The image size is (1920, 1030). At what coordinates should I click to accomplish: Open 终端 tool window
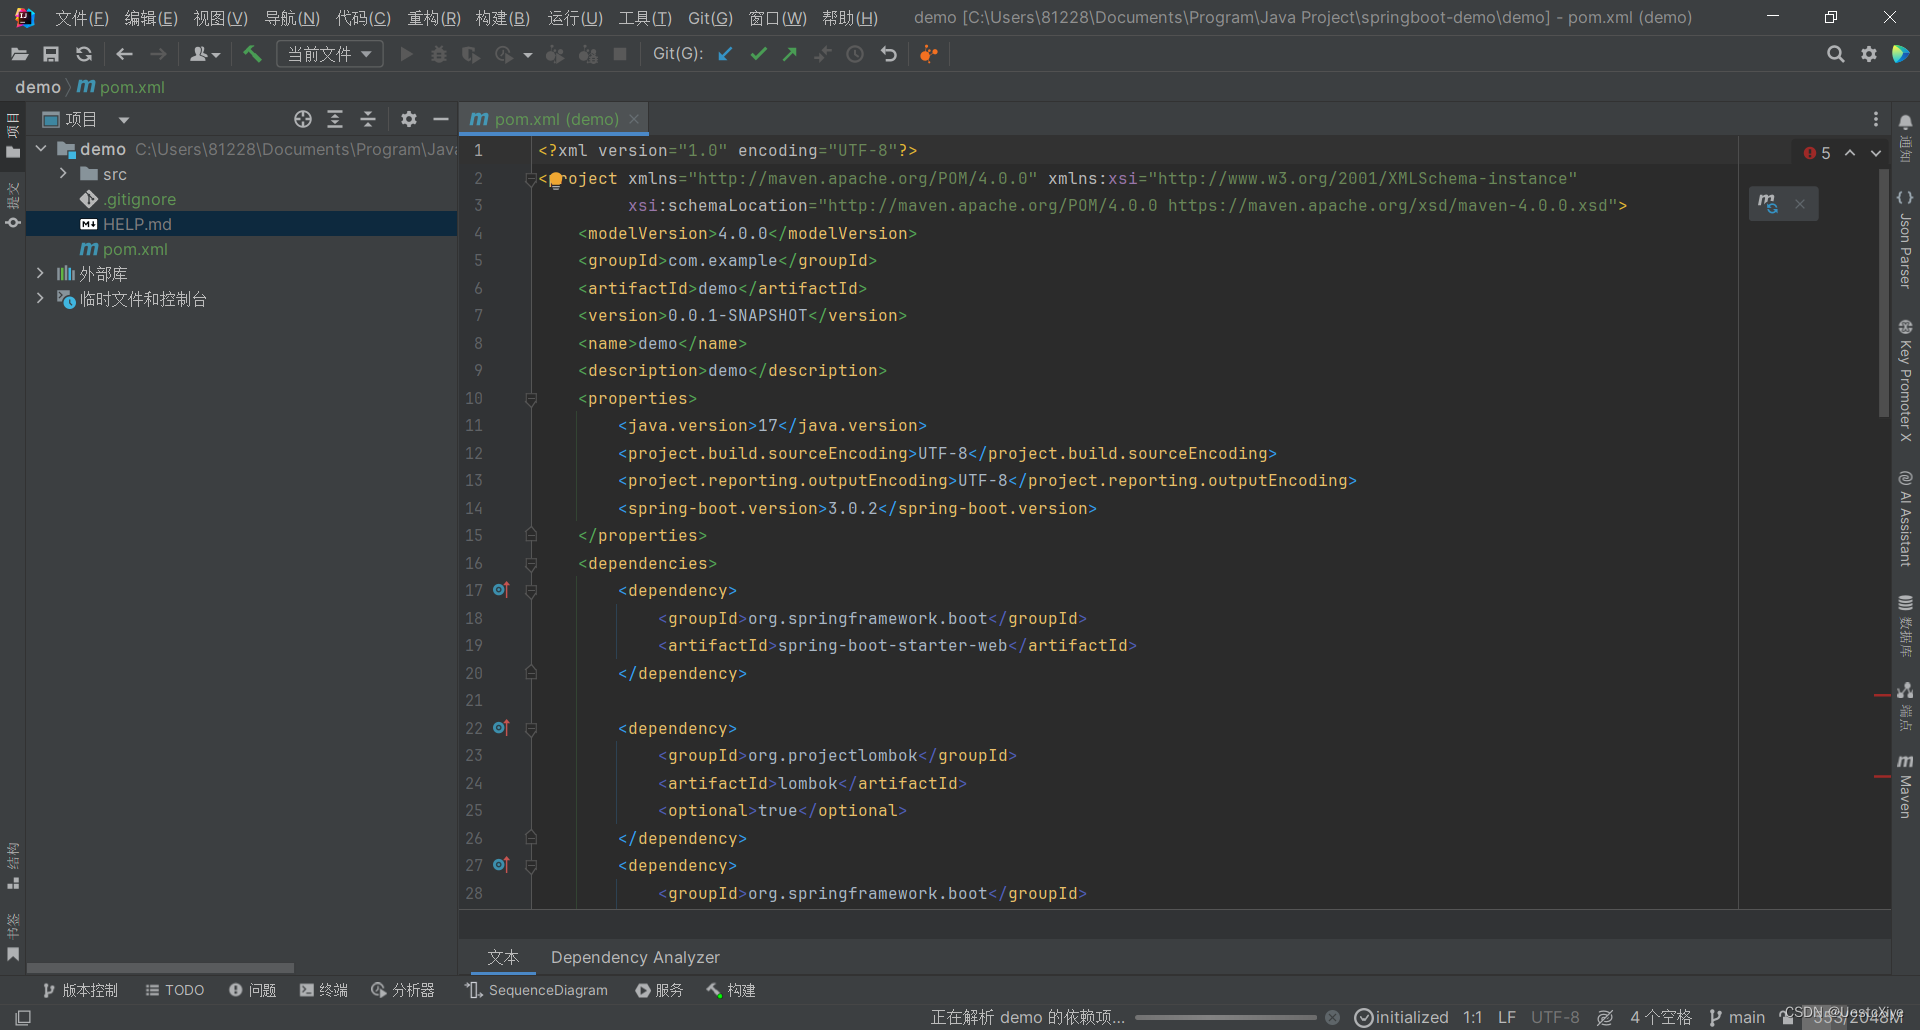[324, 990]
